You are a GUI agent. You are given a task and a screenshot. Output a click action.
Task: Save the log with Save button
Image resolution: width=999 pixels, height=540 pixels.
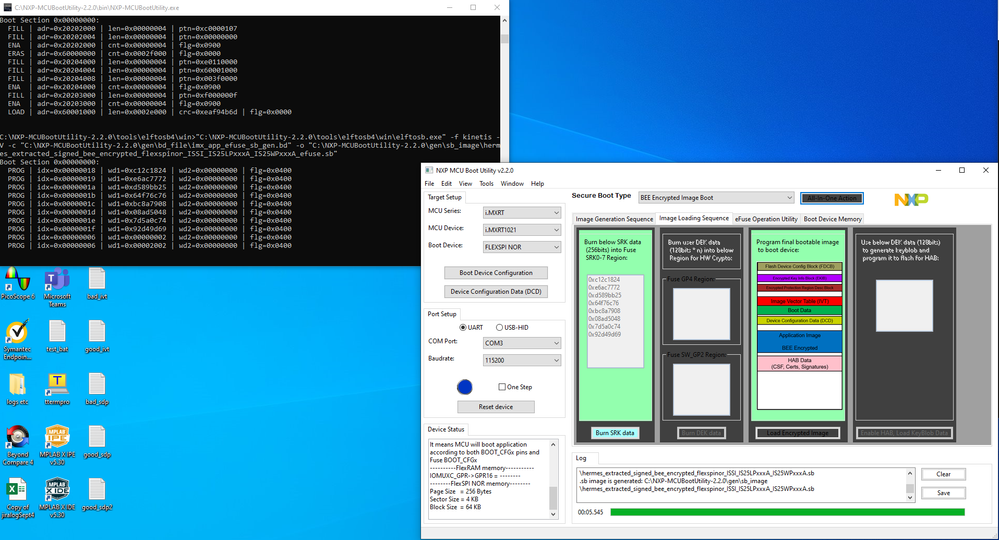click(944, 493)
